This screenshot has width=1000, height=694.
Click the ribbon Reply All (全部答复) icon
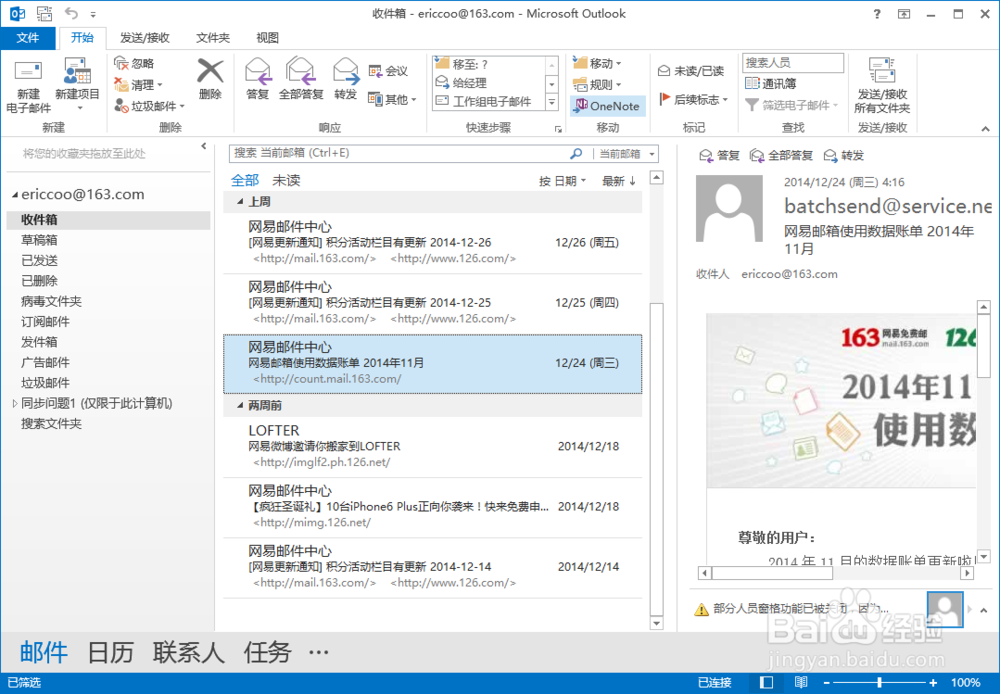click(x=301, y=71)
